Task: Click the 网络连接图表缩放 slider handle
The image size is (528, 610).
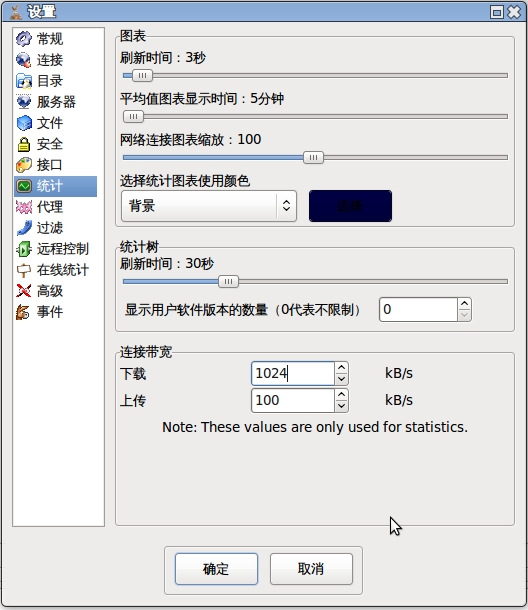Action: click(x=313, y=158)
